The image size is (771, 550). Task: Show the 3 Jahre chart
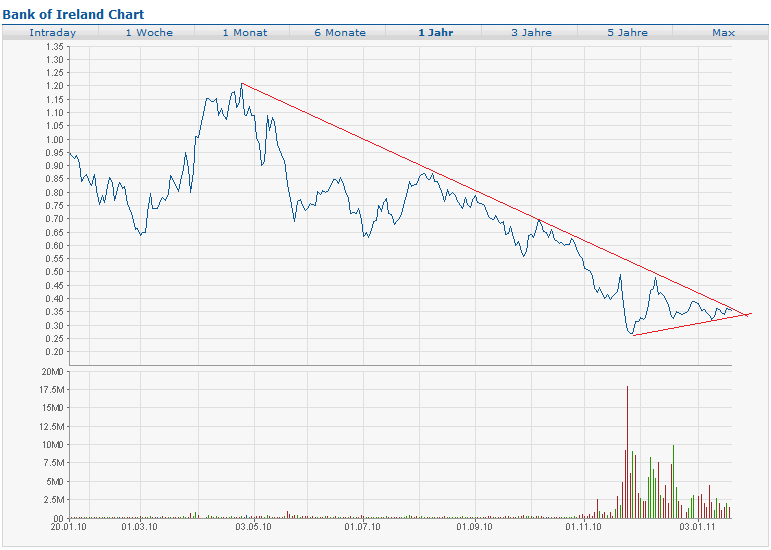[532, 33]
